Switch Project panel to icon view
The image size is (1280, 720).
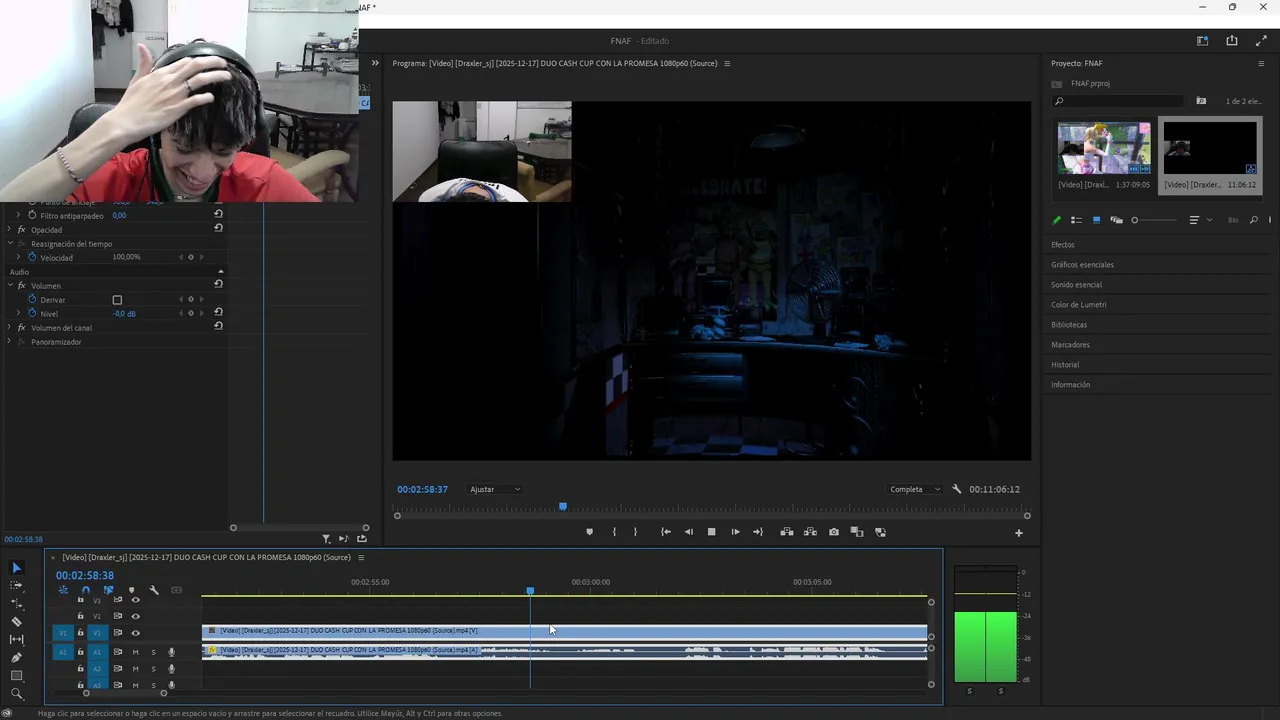(1096, 220)
